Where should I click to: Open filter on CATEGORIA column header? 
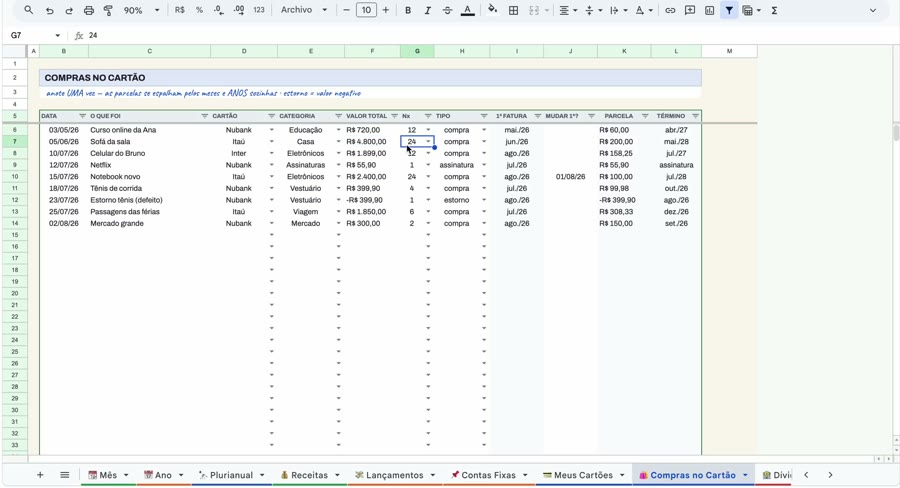tap(338, 116)
